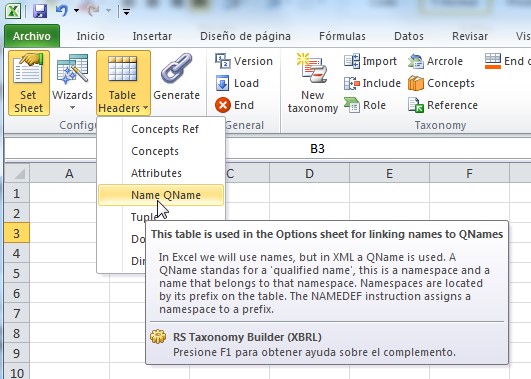Select the highlighted row 3 header
Viewport: 531px width, 379px height.
coord(17,233)
